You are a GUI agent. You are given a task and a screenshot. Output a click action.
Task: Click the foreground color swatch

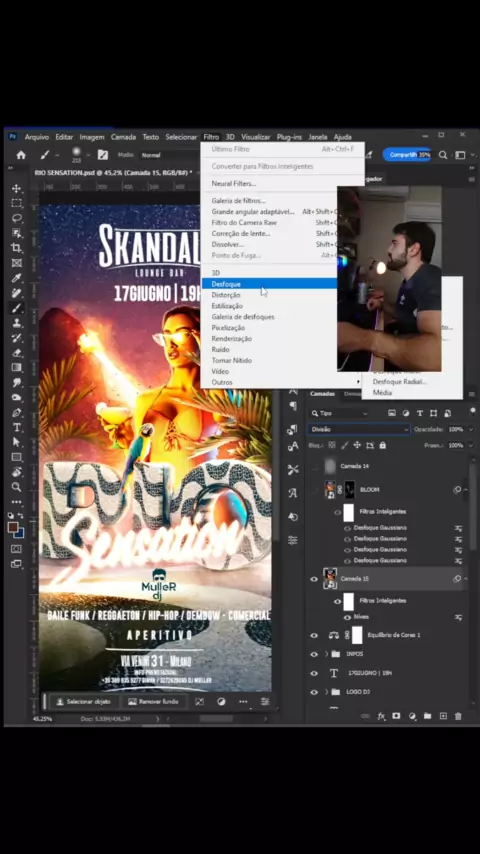(13, 527)
